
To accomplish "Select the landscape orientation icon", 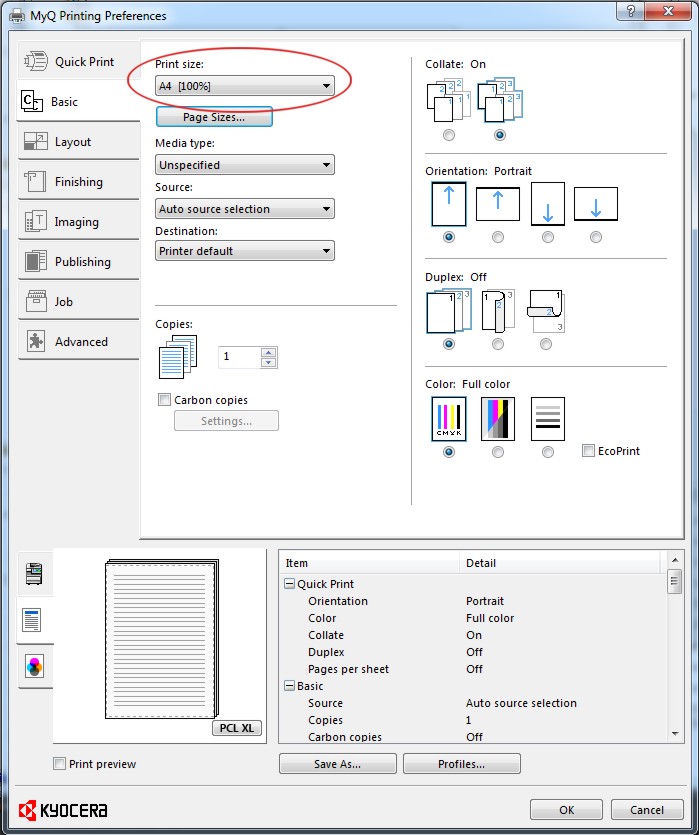I will pyautogui.click(x=497, y=204).
